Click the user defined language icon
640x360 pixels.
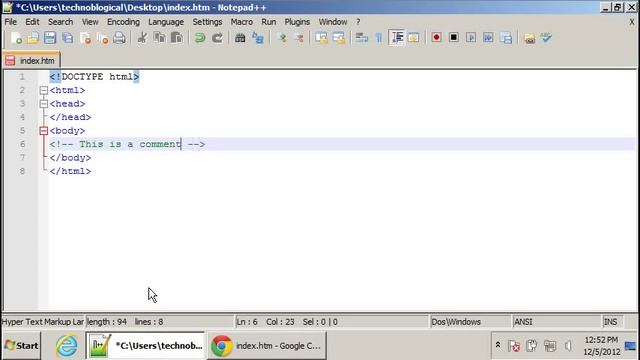click(x=413, y=38)
